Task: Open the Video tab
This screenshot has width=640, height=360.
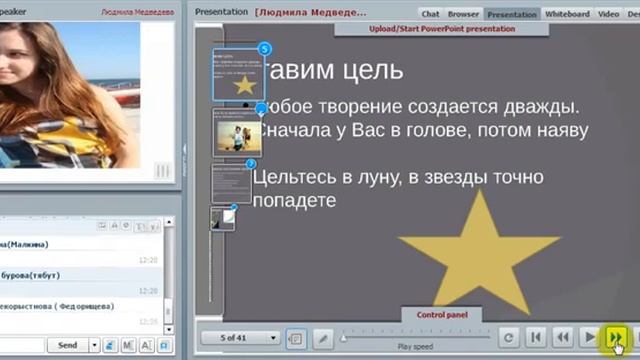Action: coord(608,14)
